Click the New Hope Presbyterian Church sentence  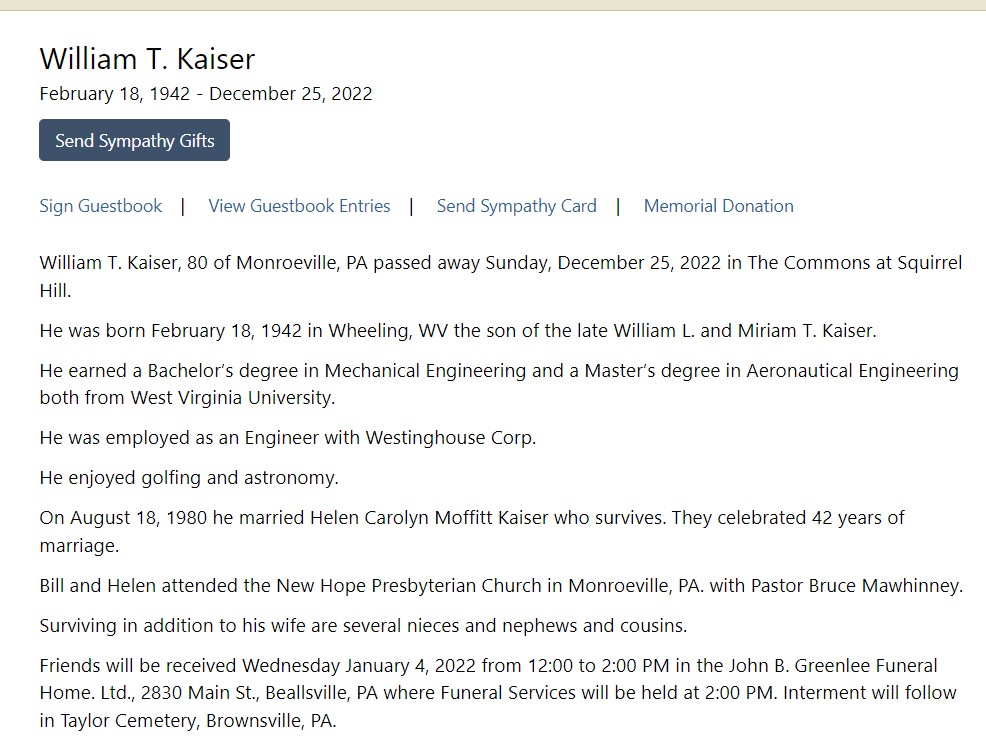(x=501, y=586)
